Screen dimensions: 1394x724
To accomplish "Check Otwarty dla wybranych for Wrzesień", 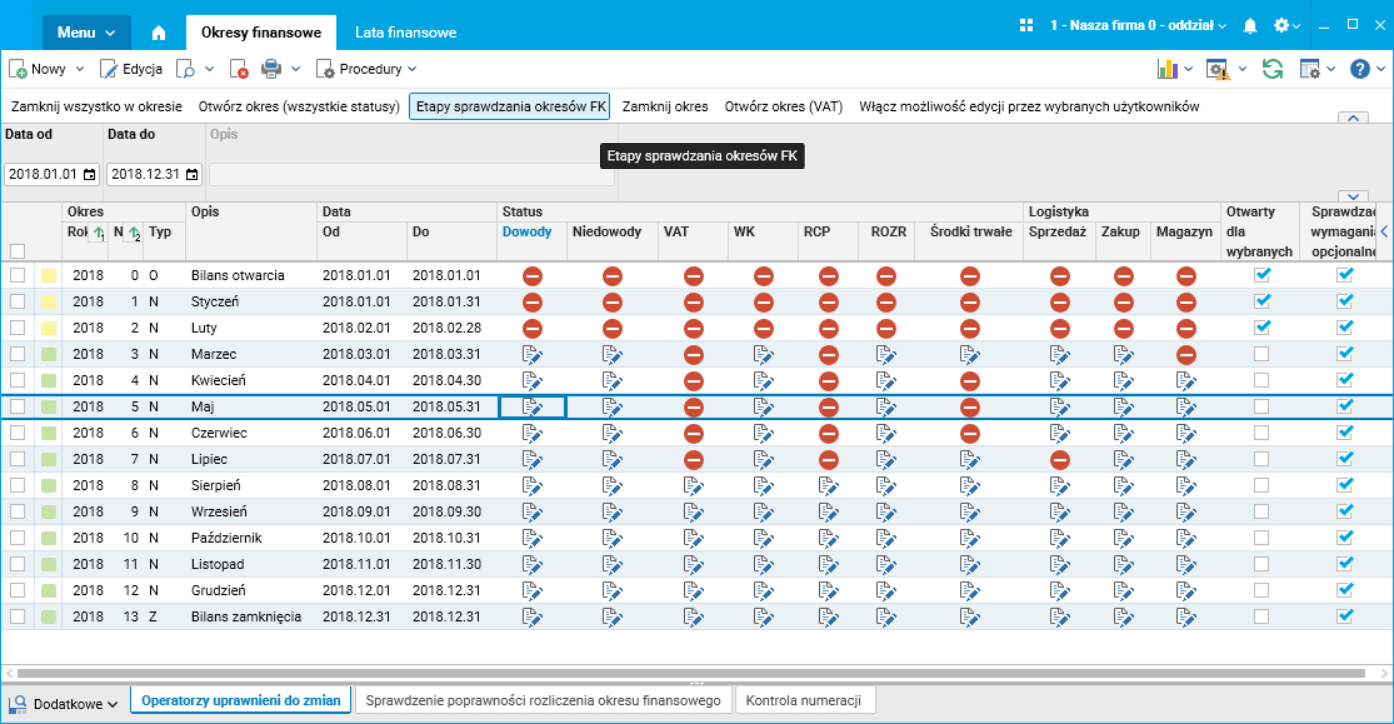I will click(1262, 511).
